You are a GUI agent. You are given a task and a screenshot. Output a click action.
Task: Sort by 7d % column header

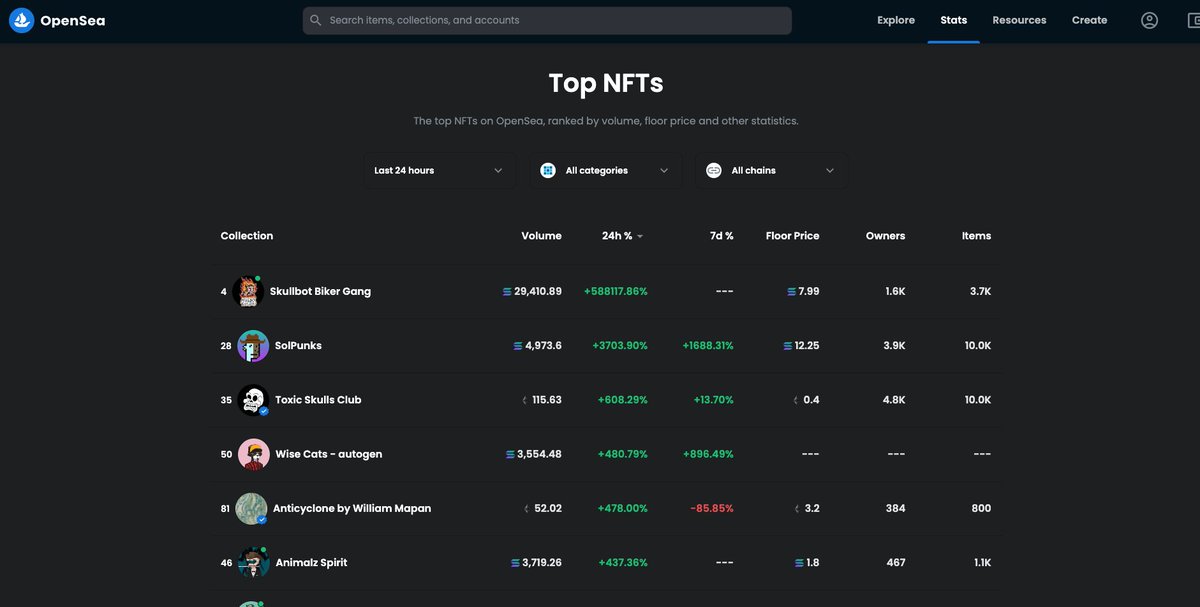click(x=722, y=236)
